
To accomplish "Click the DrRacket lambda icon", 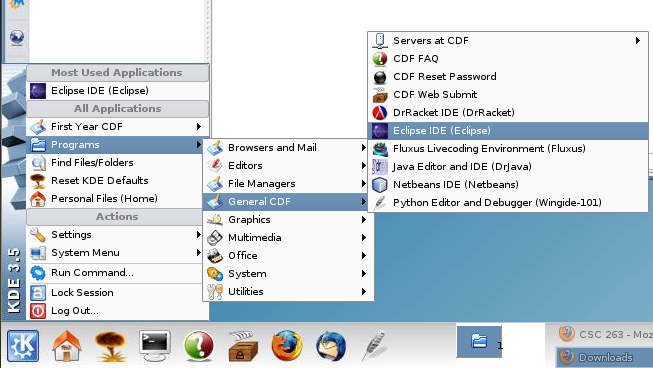I will click(x=380, y=113).
